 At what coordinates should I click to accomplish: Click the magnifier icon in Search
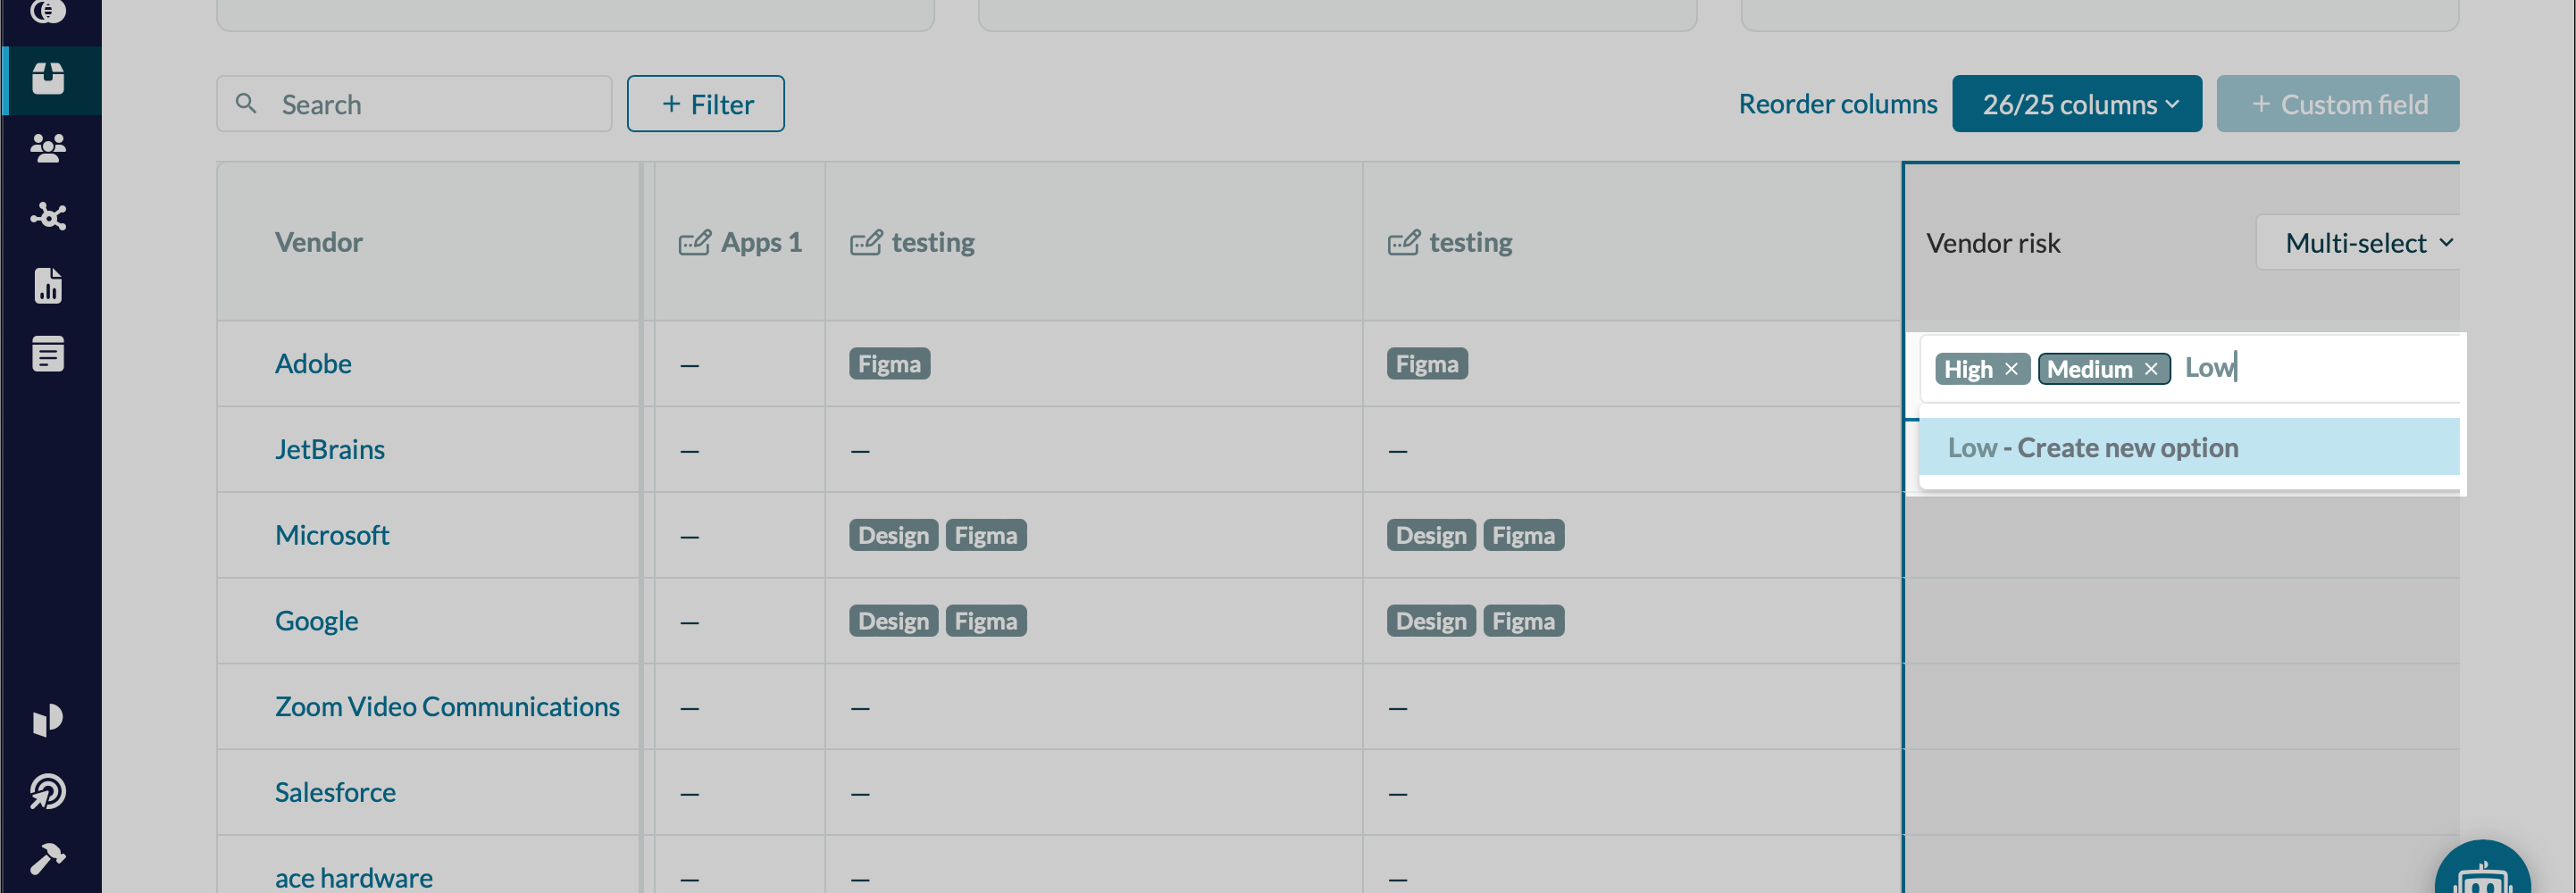coord(246,103)
